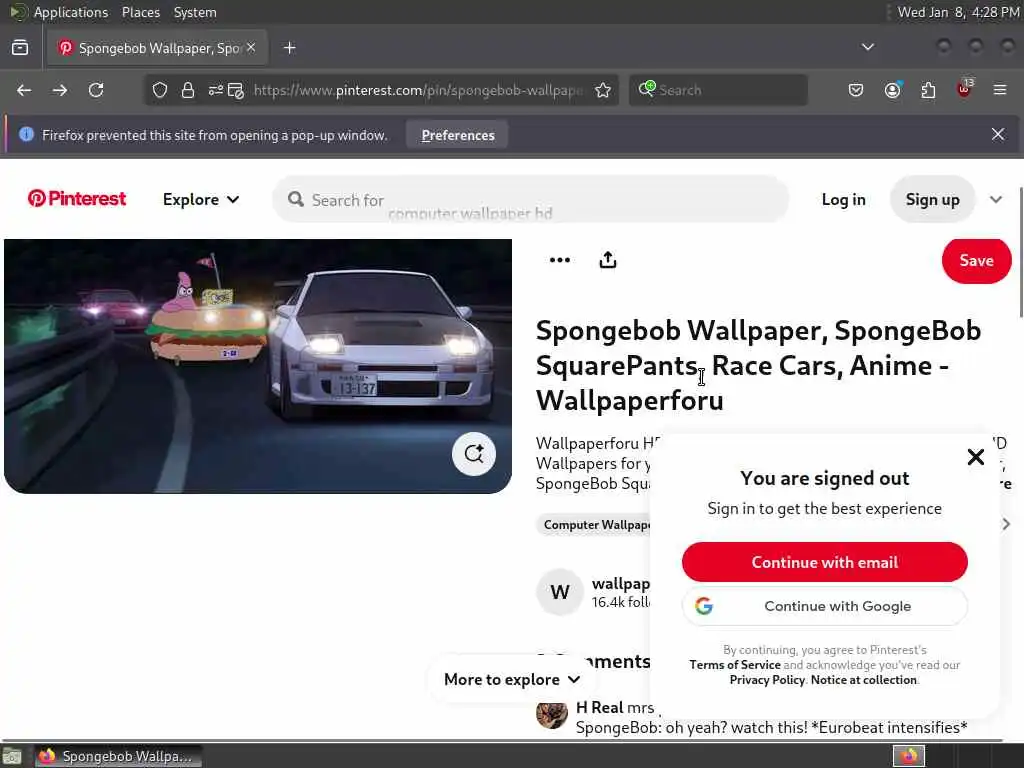Screen dimensions: 1024x768
Task: Open the Notice at collection link
Action: coord(863,680)
